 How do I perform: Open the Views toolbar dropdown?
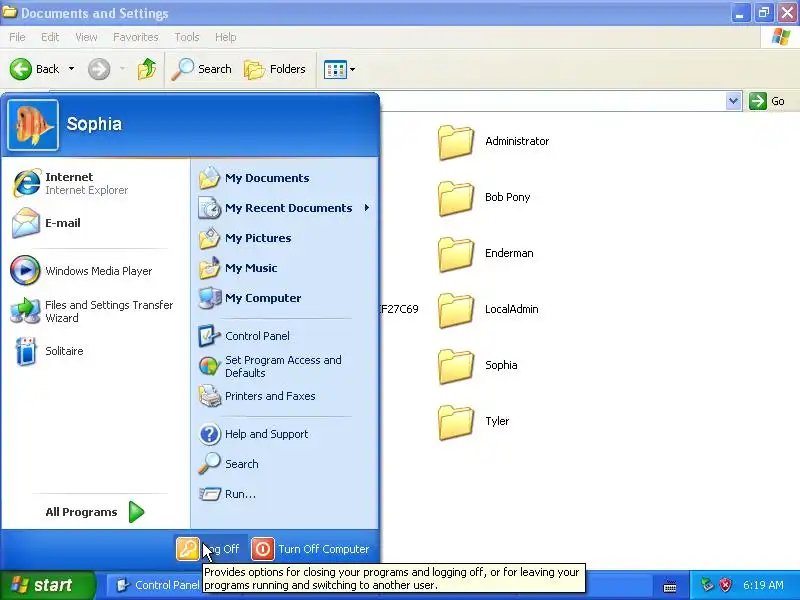[x=339, y=69]
